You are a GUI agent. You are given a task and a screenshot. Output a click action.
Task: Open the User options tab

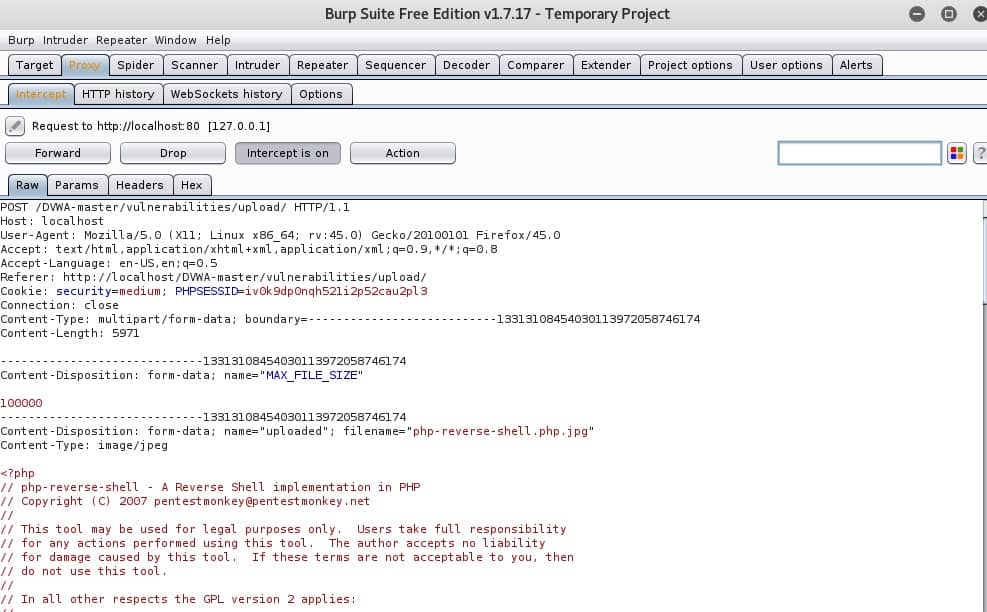[x=786, y=65]
